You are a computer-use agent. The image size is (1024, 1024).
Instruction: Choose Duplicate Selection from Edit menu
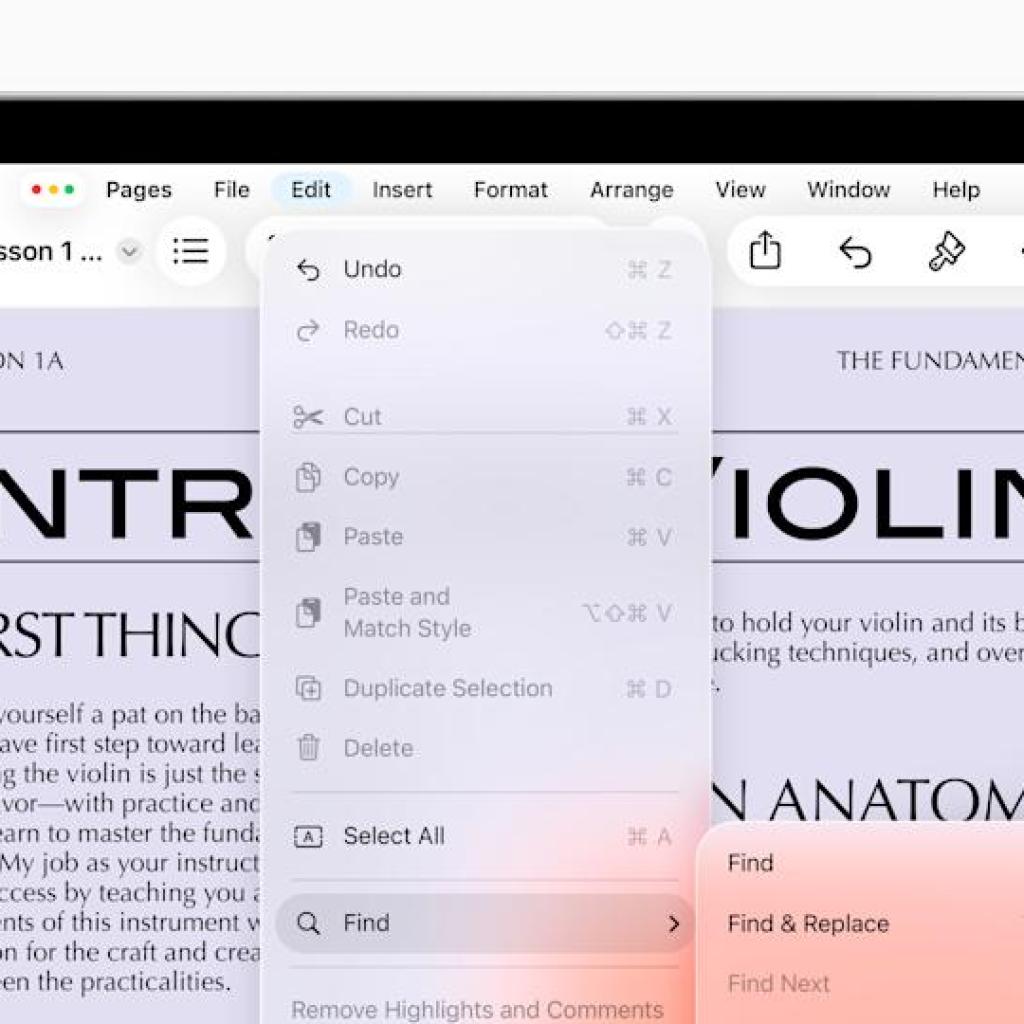[447, 688]
